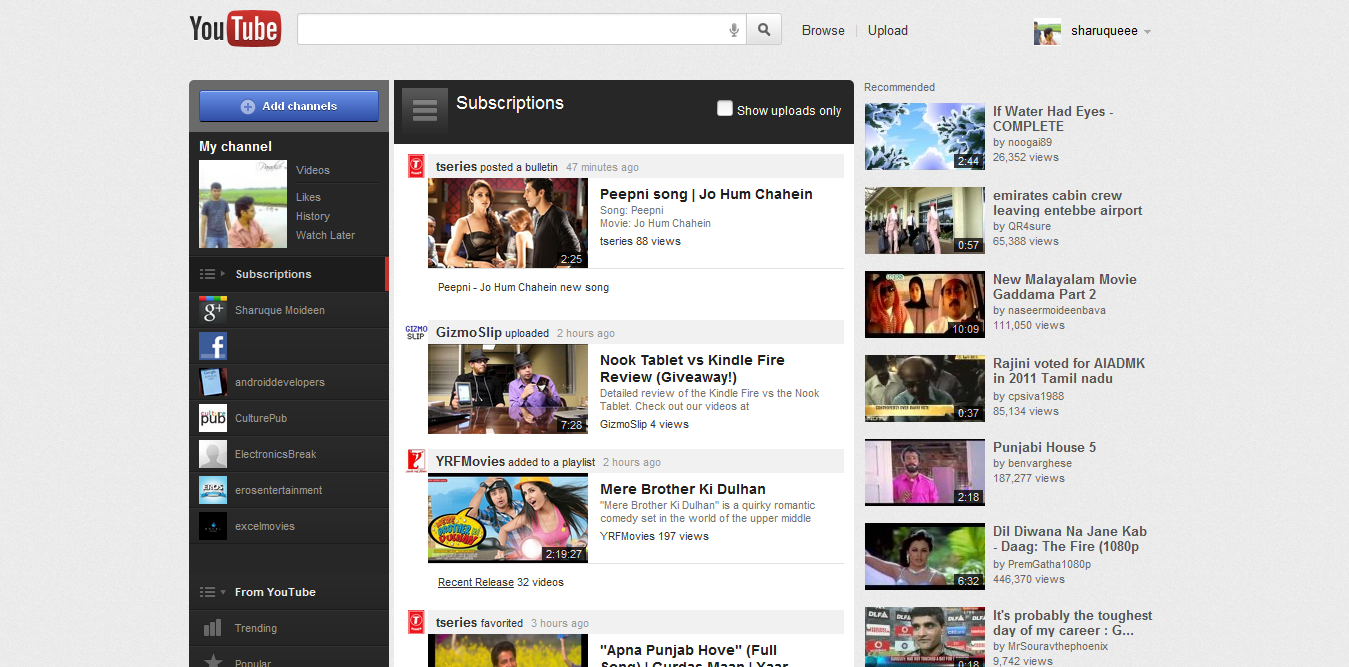Click the Facebook sidebar icon

[213, 346]
